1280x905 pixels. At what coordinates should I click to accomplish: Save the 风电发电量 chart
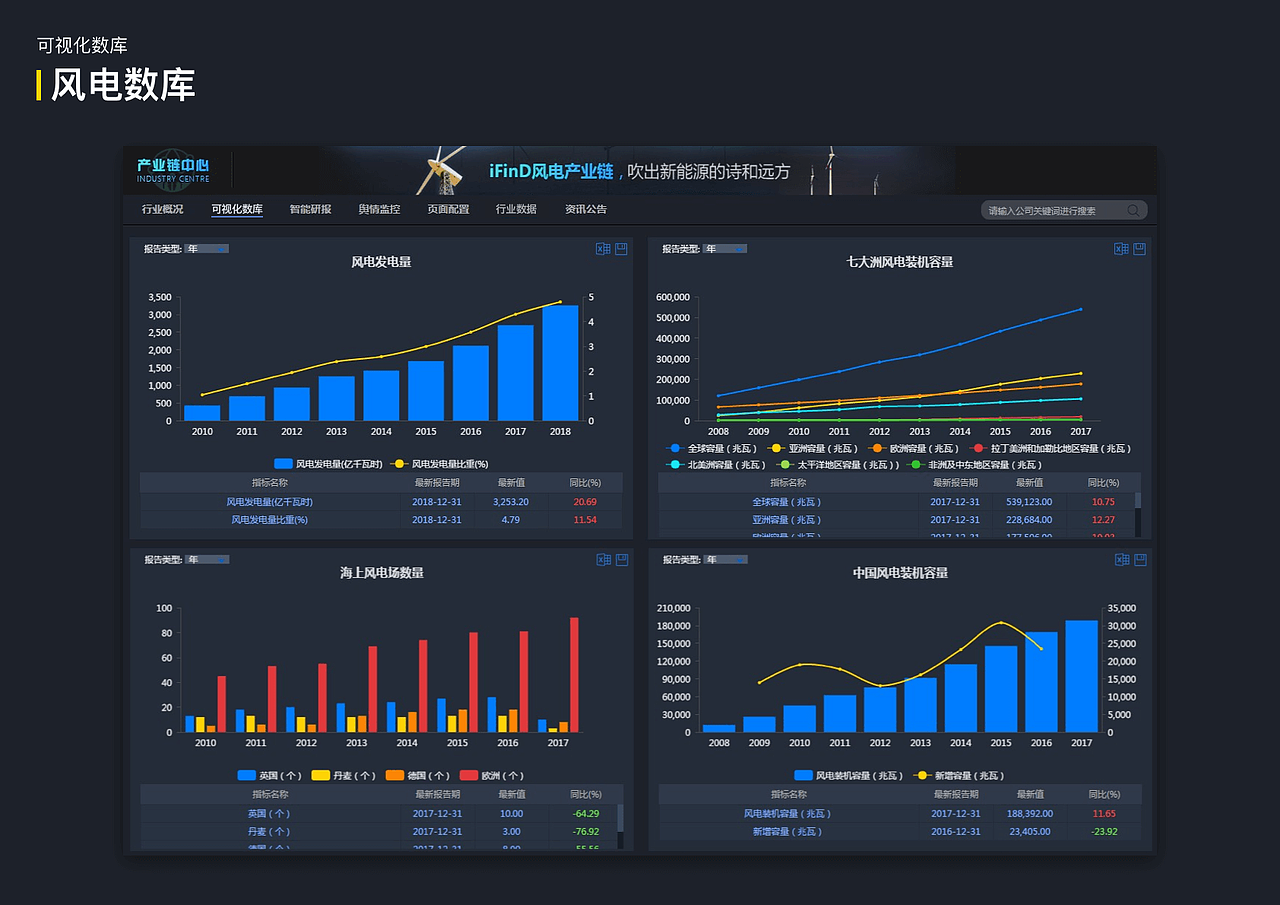click(x=621, y=249)
